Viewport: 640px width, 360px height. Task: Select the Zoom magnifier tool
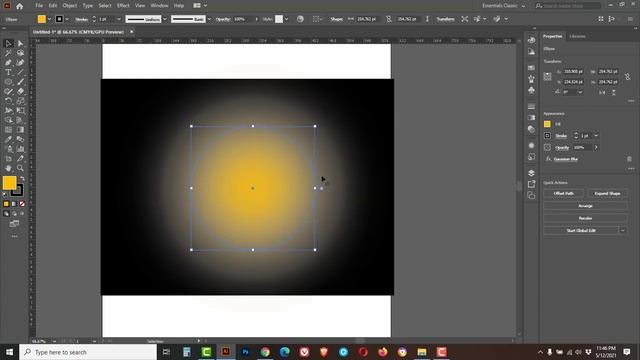20,168
